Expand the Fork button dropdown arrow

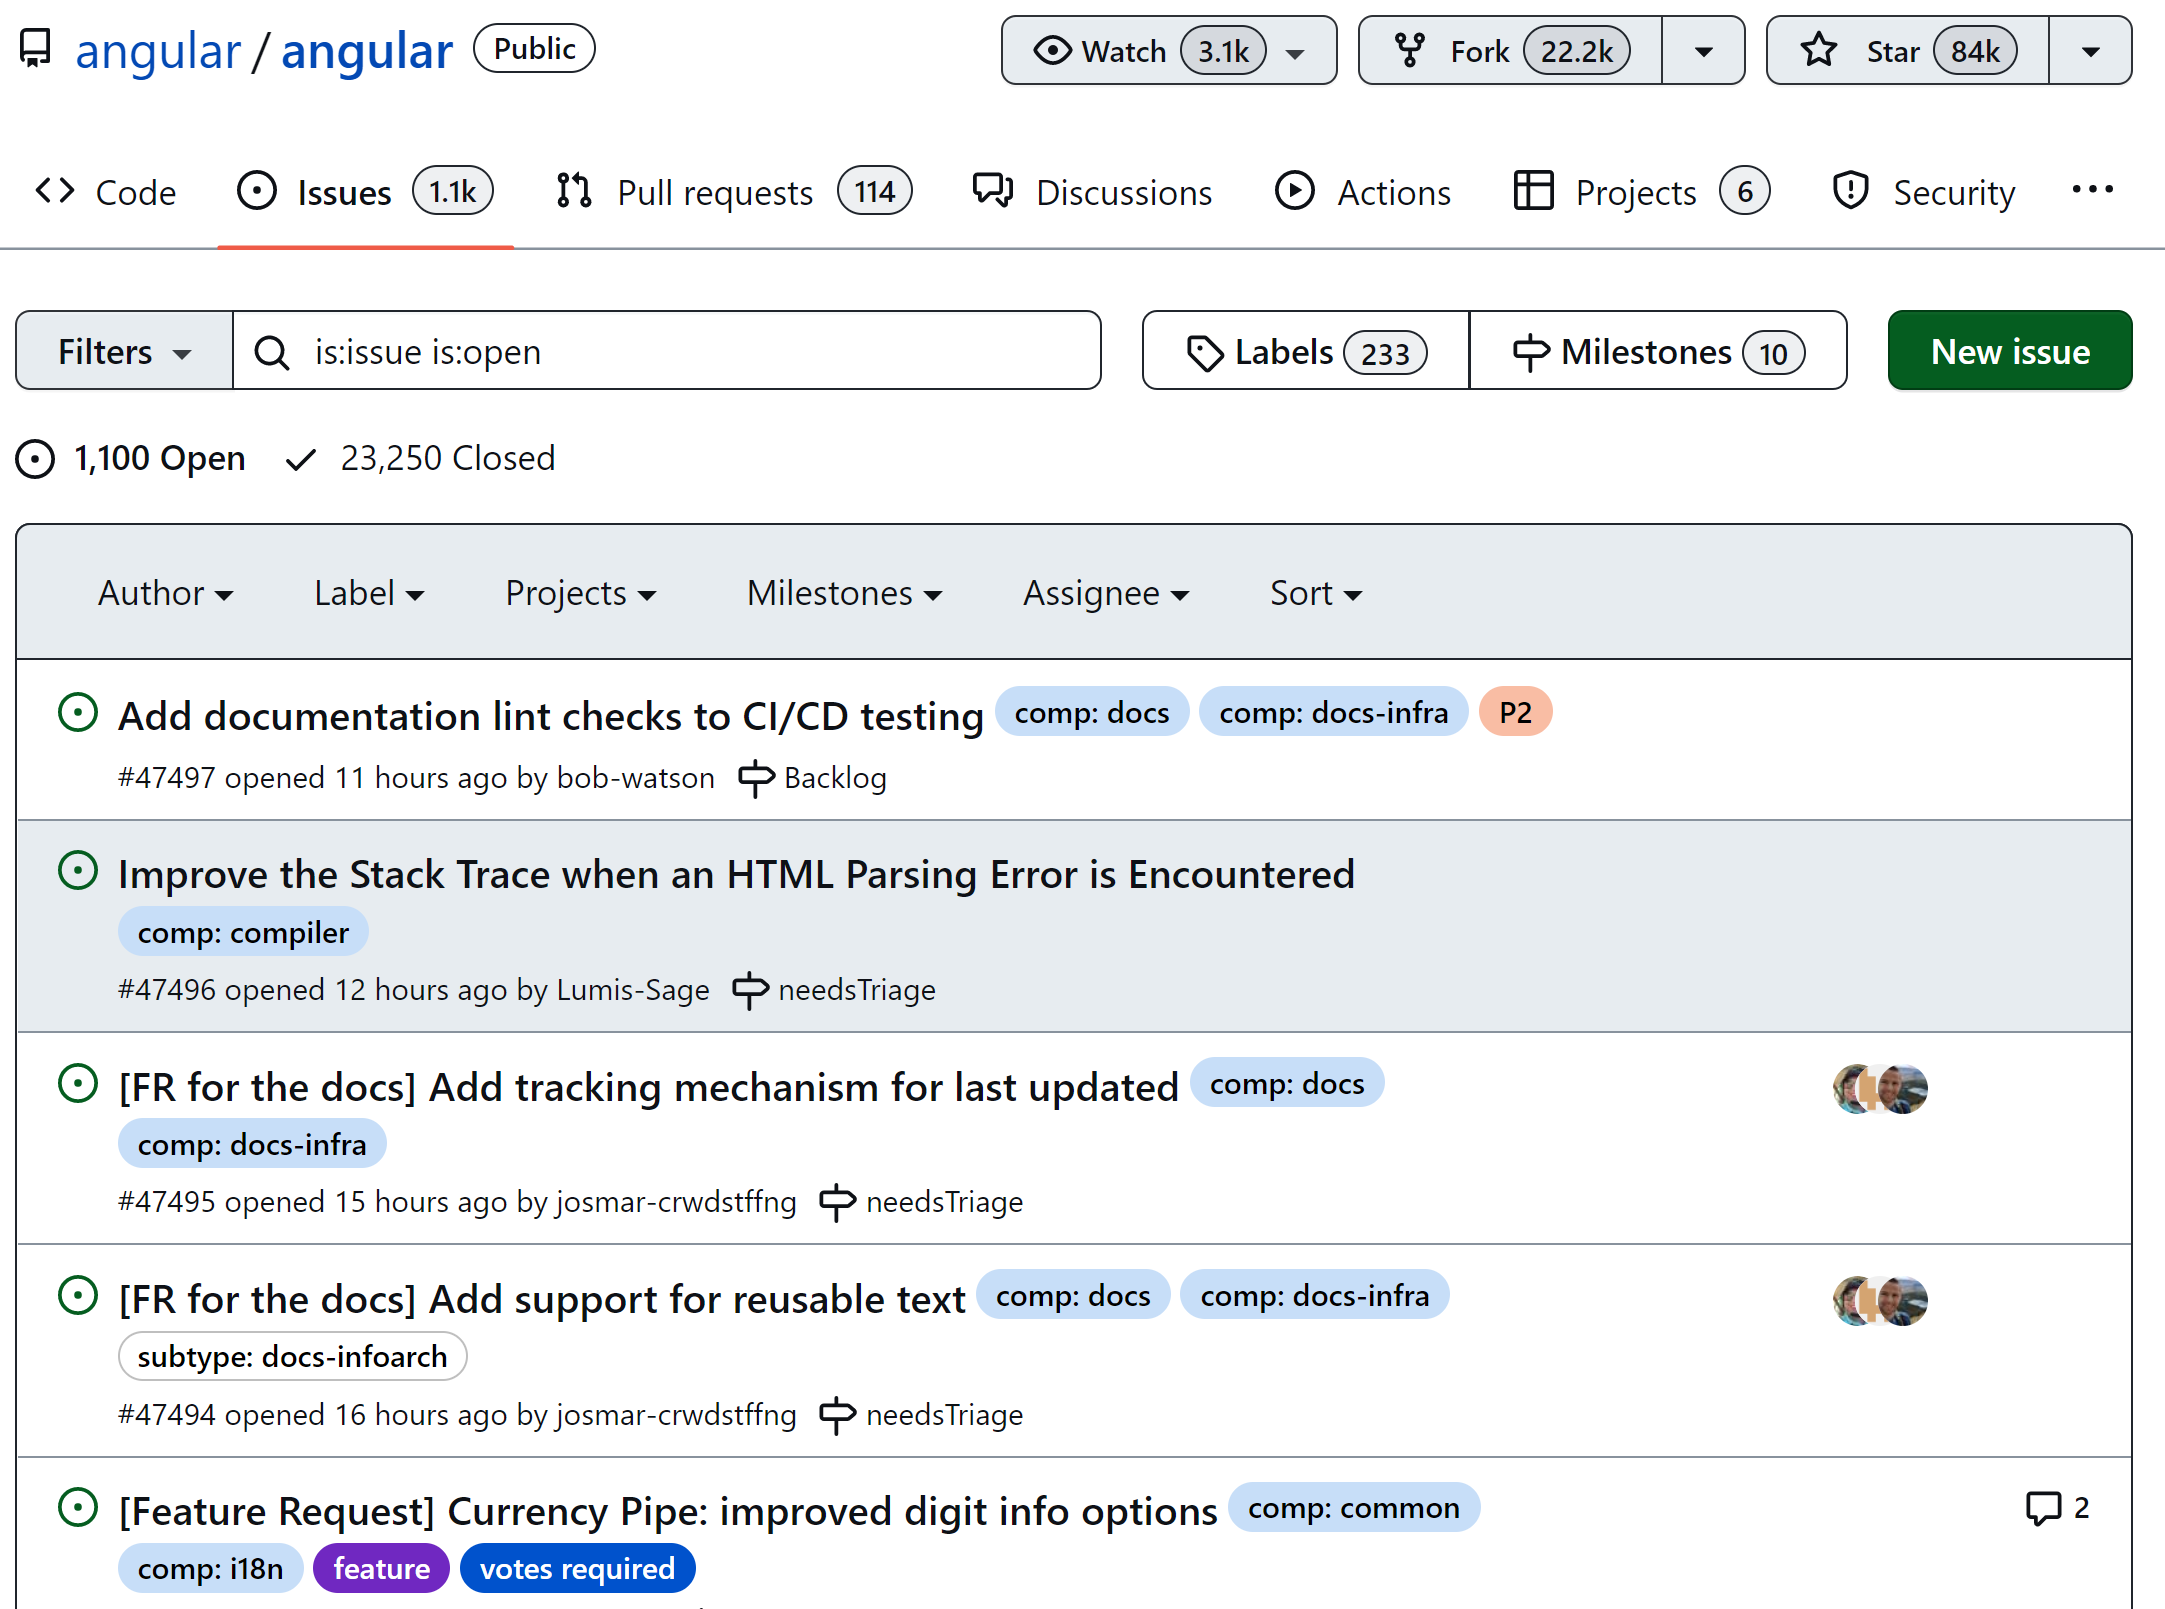click(1703, 51)
